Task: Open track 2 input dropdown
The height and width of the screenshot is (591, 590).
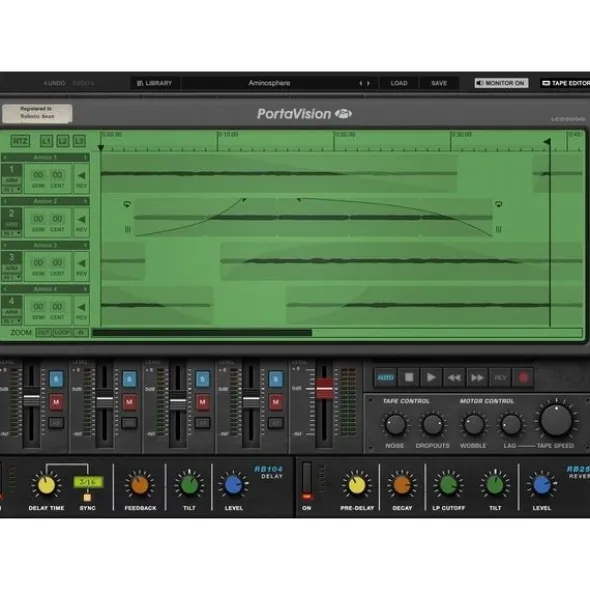Action: (12, 233)
